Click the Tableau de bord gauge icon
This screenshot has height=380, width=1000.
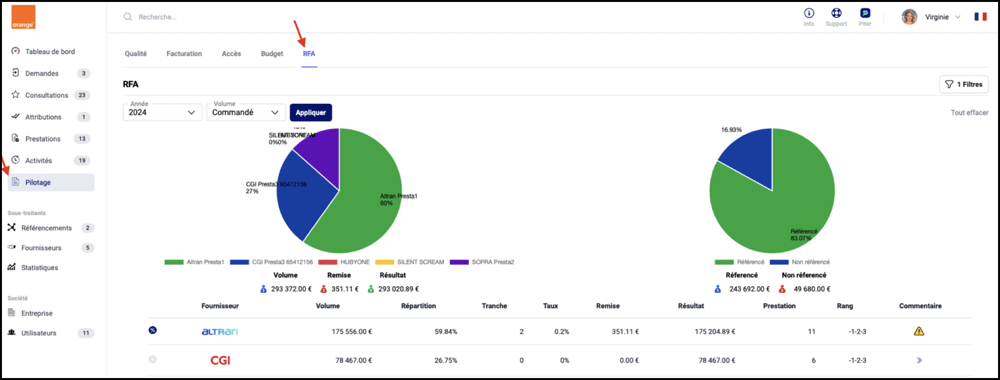[x=16, y=51]
